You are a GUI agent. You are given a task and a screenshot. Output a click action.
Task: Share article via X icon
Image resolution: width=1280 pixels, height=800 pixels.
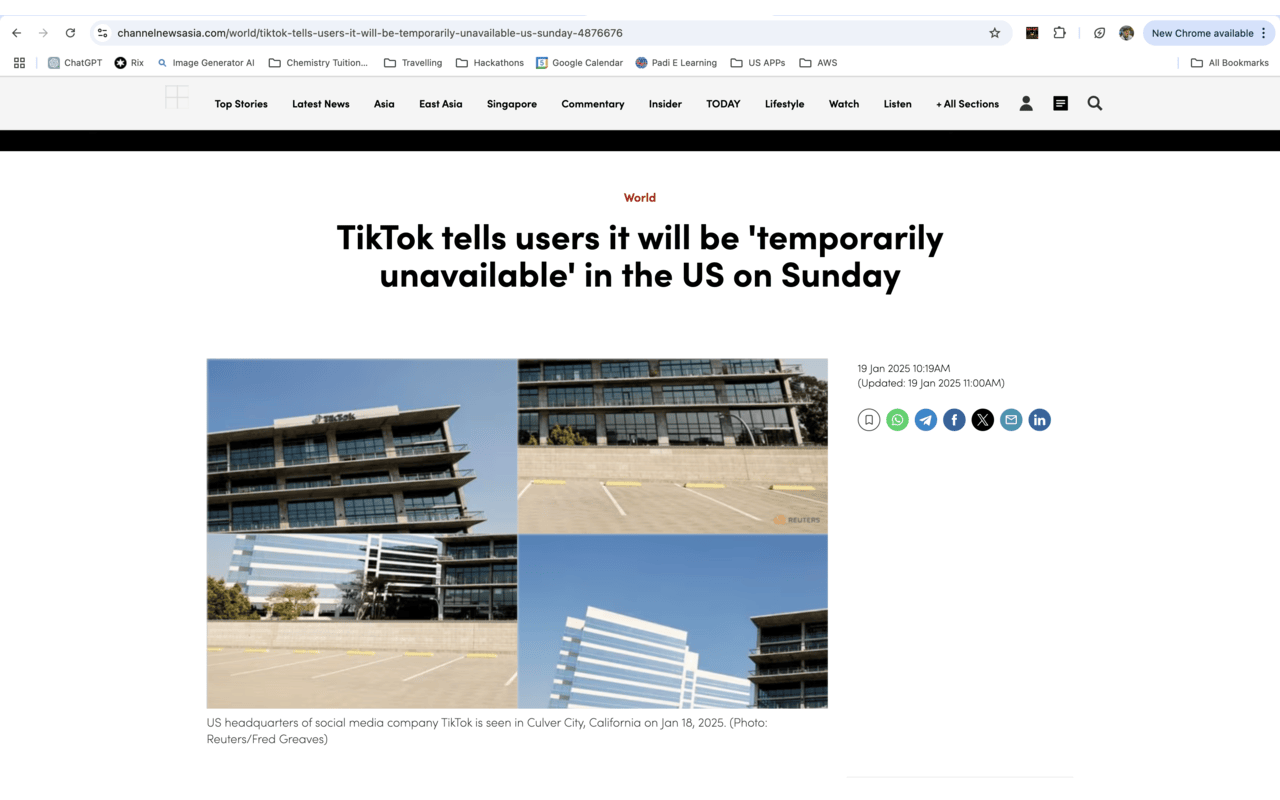click(x=983, y=420)
